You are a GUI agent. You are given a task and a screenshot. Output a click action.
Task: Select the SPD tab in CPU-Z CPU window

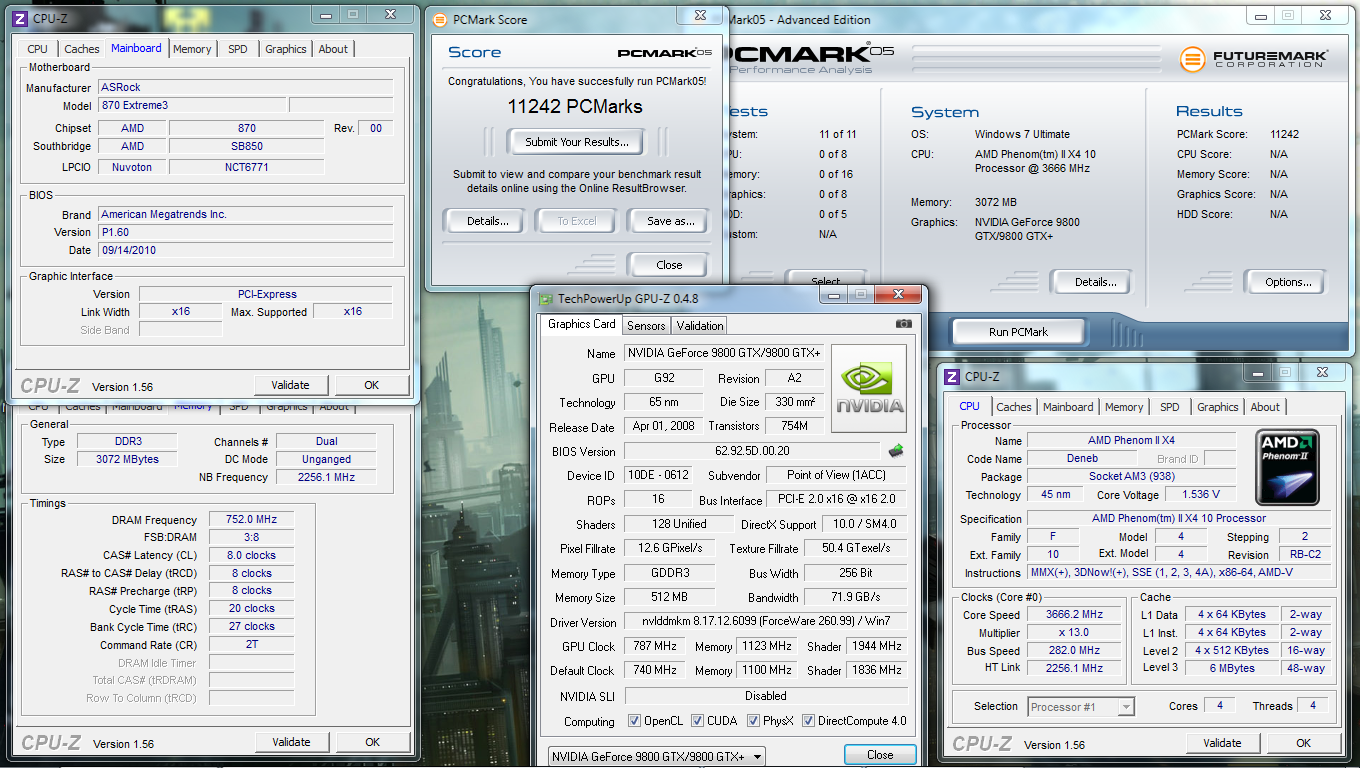pyautogui.click(x=1170, y=407)
